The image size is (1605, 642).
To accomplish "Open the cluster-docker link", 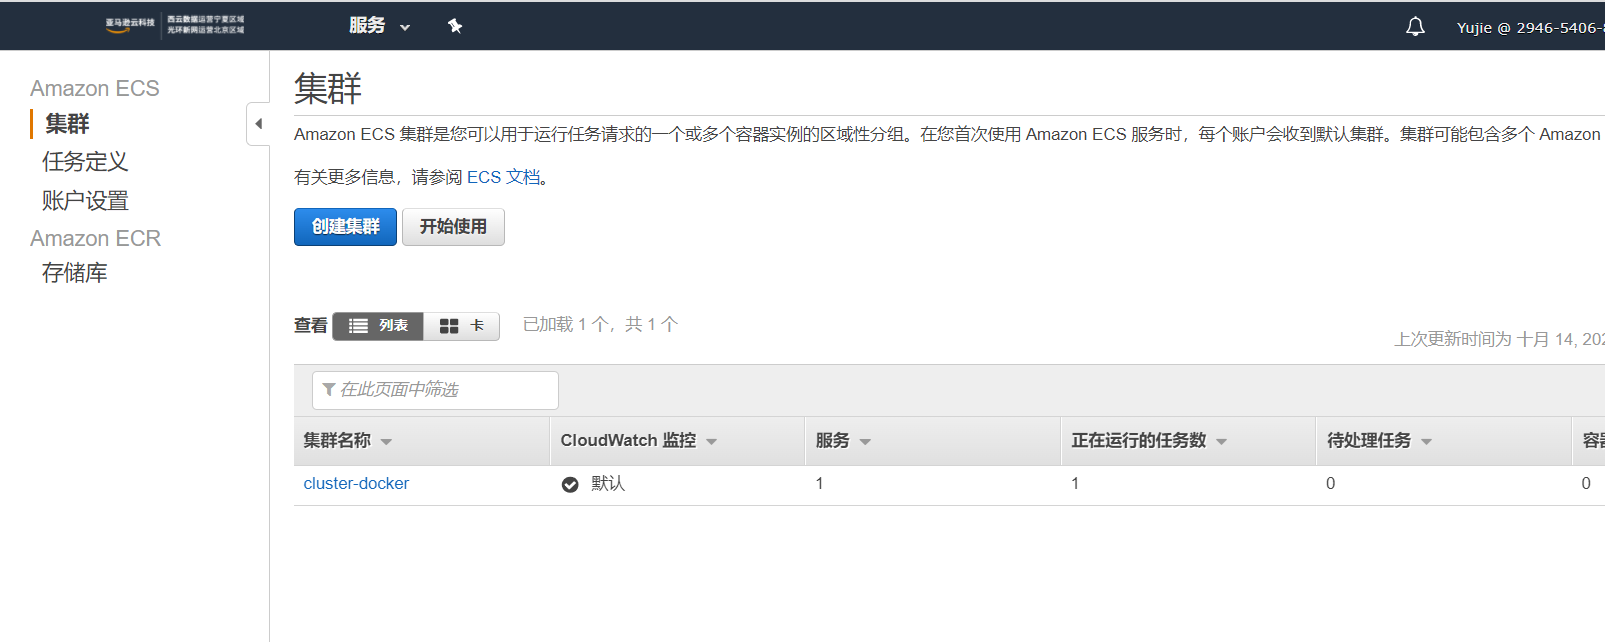I will 356,484.
